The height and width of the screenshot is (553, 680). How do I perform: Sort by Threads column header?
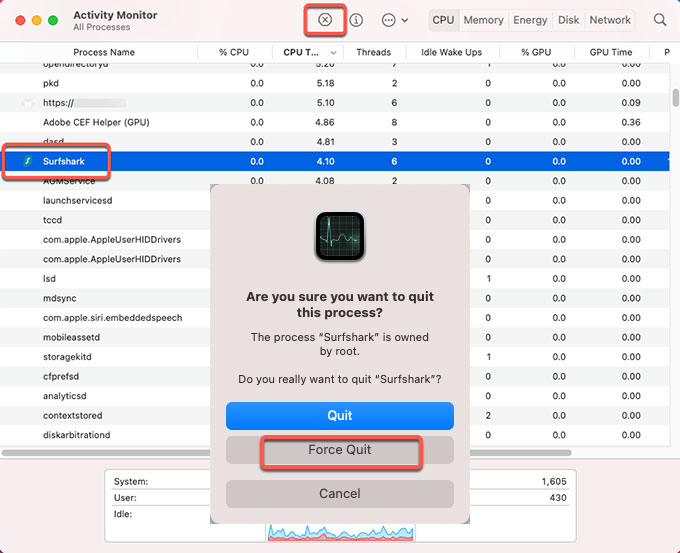point(373,52)
